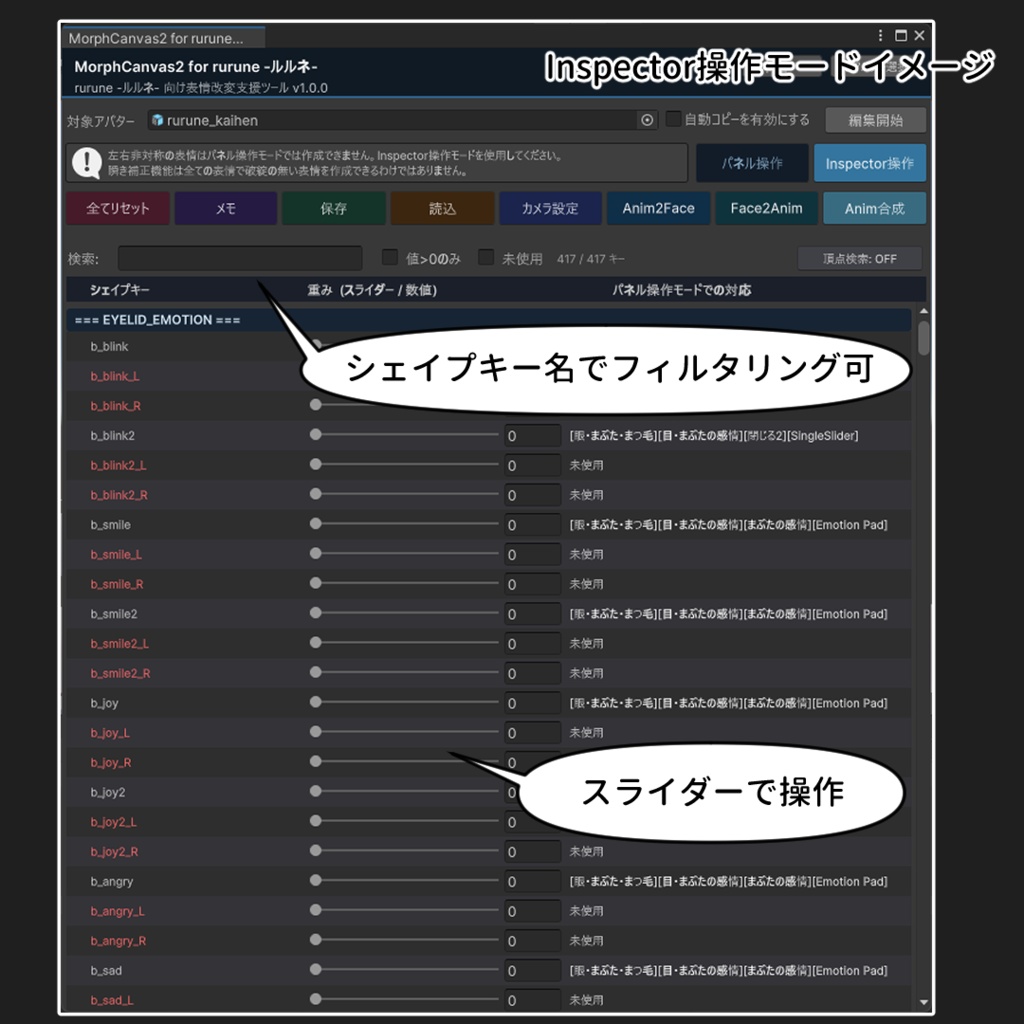This screenshot has height=1024, width=1024.
Task: Click the b_blink2 numeric value field
Action: point(532,436)
